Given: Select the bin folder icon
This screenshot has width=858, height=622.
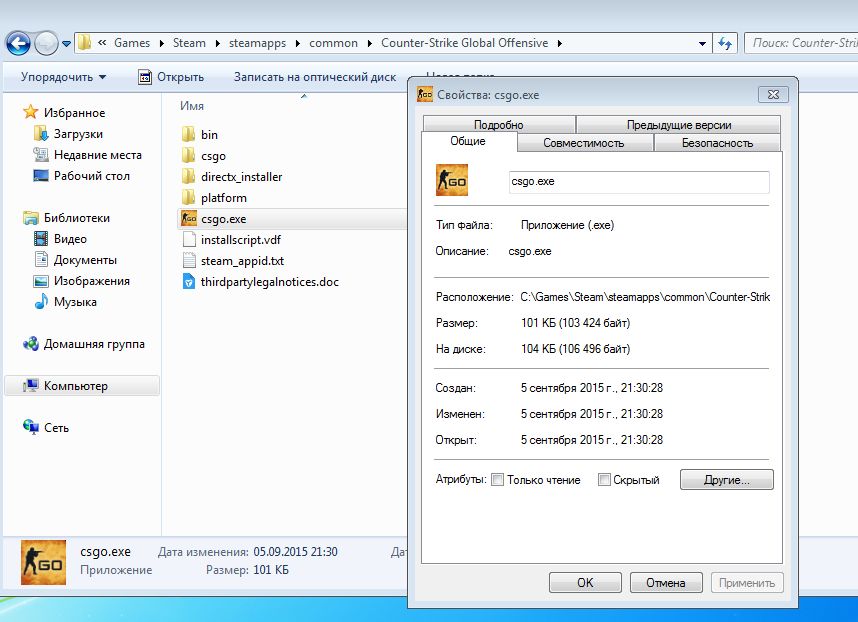Looking at the screenshot, I should click(x=188, y=134).
